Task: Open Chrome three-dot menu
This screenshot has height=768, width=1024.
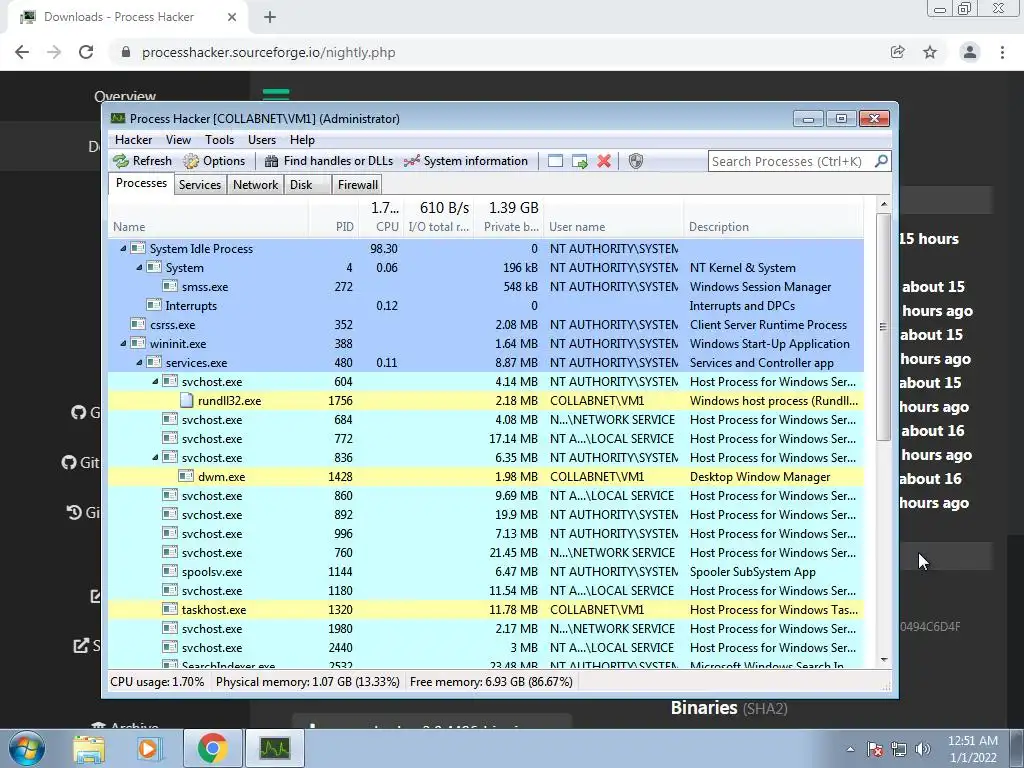Action: 1002,52
